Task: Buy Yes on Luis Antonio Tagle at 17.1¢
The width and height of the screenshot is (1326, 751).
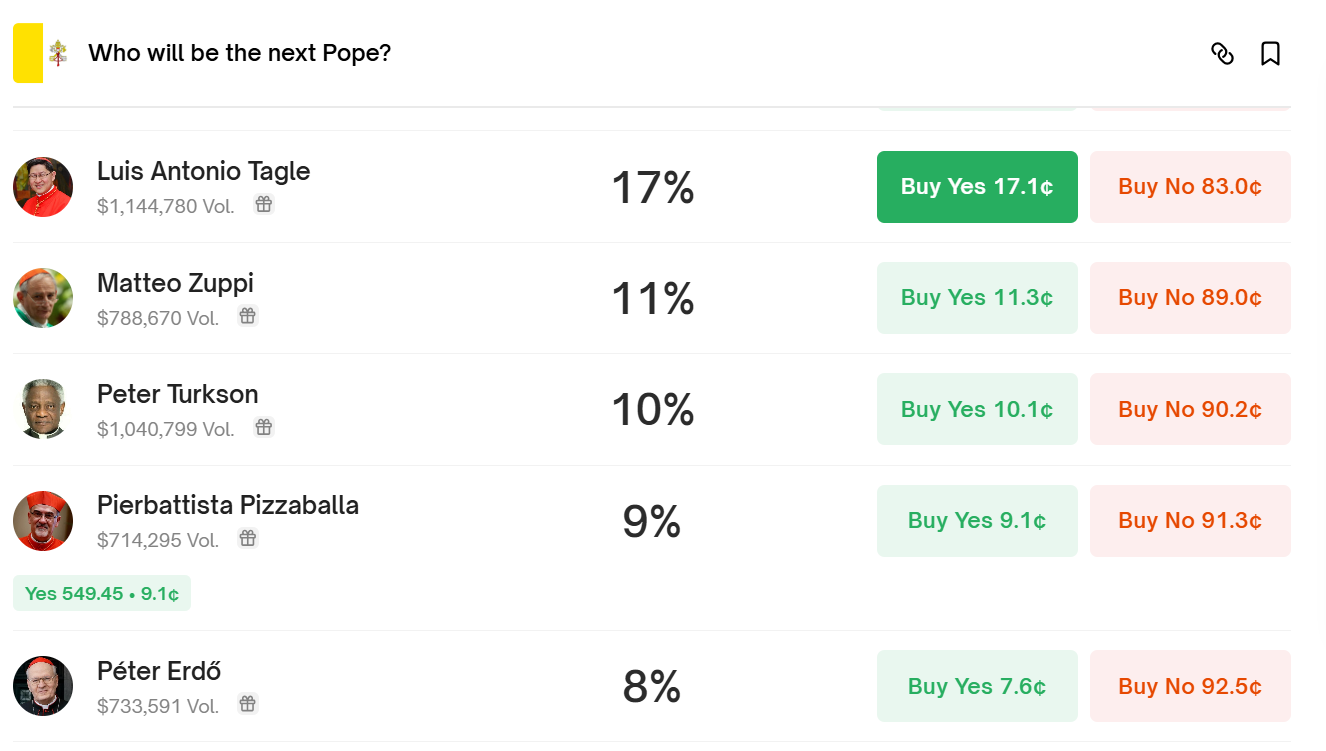Action: (x=976, y=187)
